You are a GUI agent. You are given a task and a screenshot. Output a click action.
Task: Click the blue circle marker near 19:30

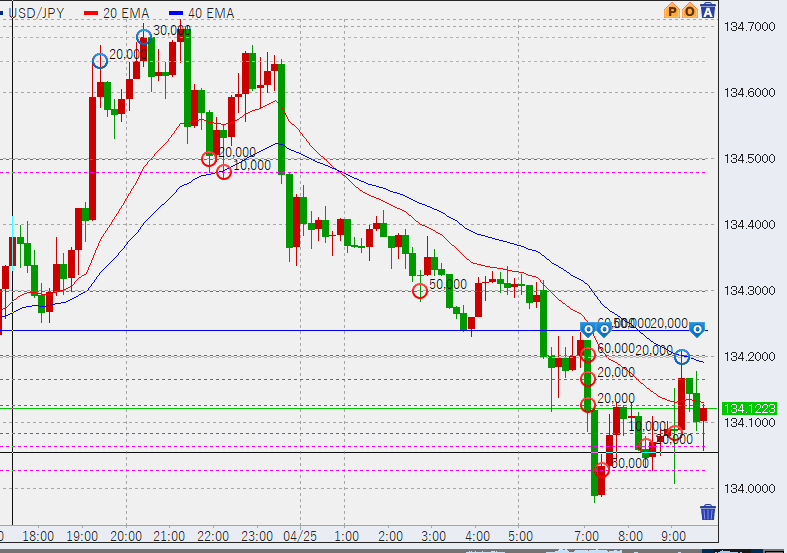[x=100, y=61]
